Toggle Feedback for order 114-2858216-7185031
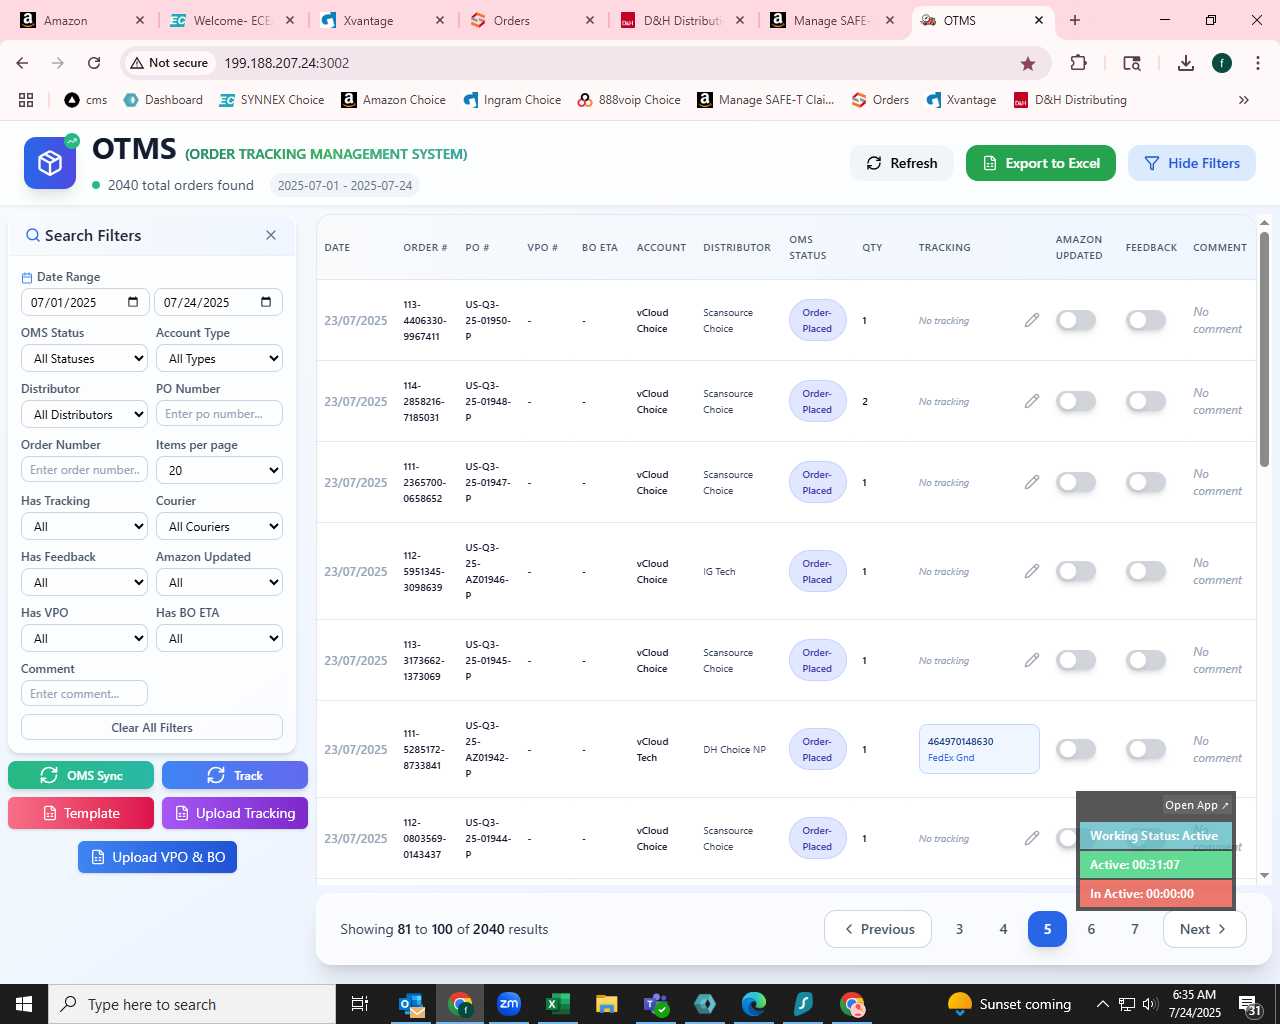 (x=1146, y=401)
